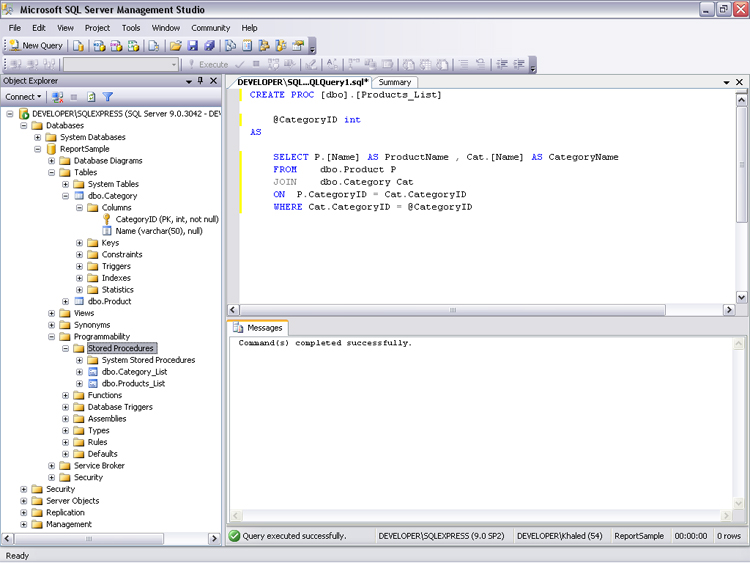Expand the Functions folder node
The width and height of the screenshot is (750, 563).
click(x=66, y=395)
